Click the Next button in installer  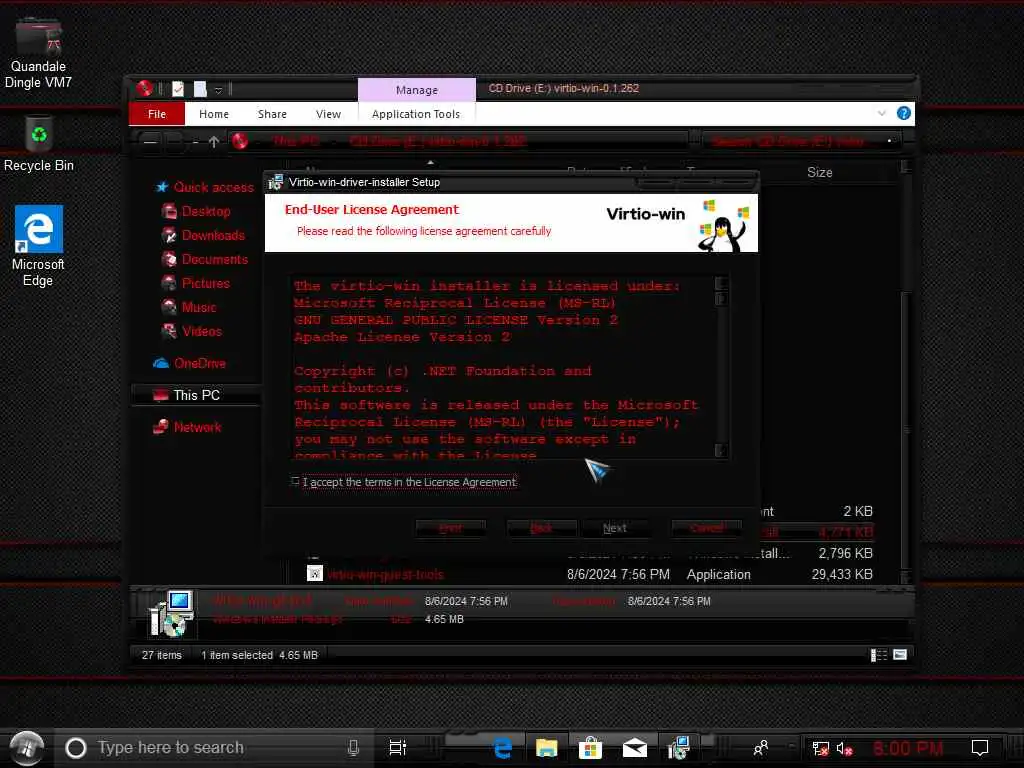pos(615,528)
